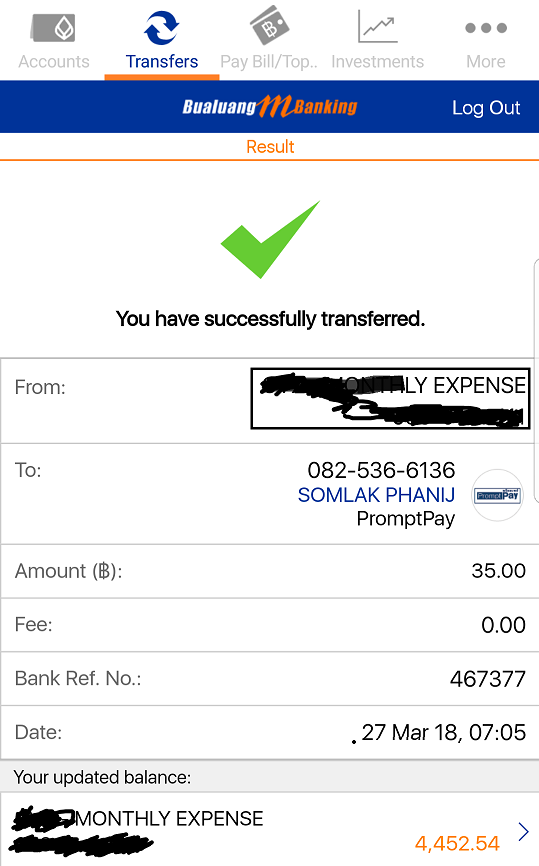Open the Pay Bill/Top-up card icon
The width and height of the screenshot is (539, 866).
(269, 25)
